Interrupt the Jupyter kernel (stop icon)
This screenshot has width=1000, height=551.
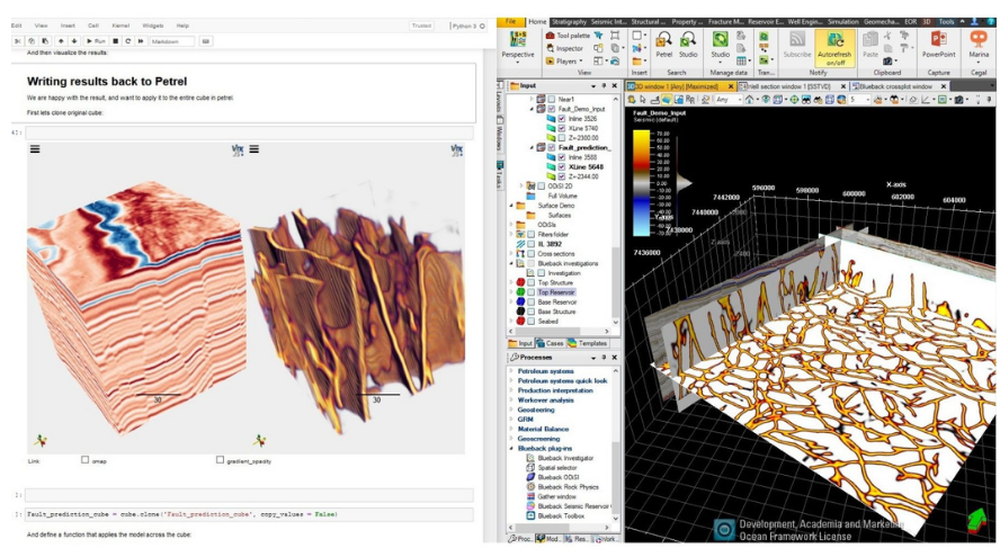(115, 41)
